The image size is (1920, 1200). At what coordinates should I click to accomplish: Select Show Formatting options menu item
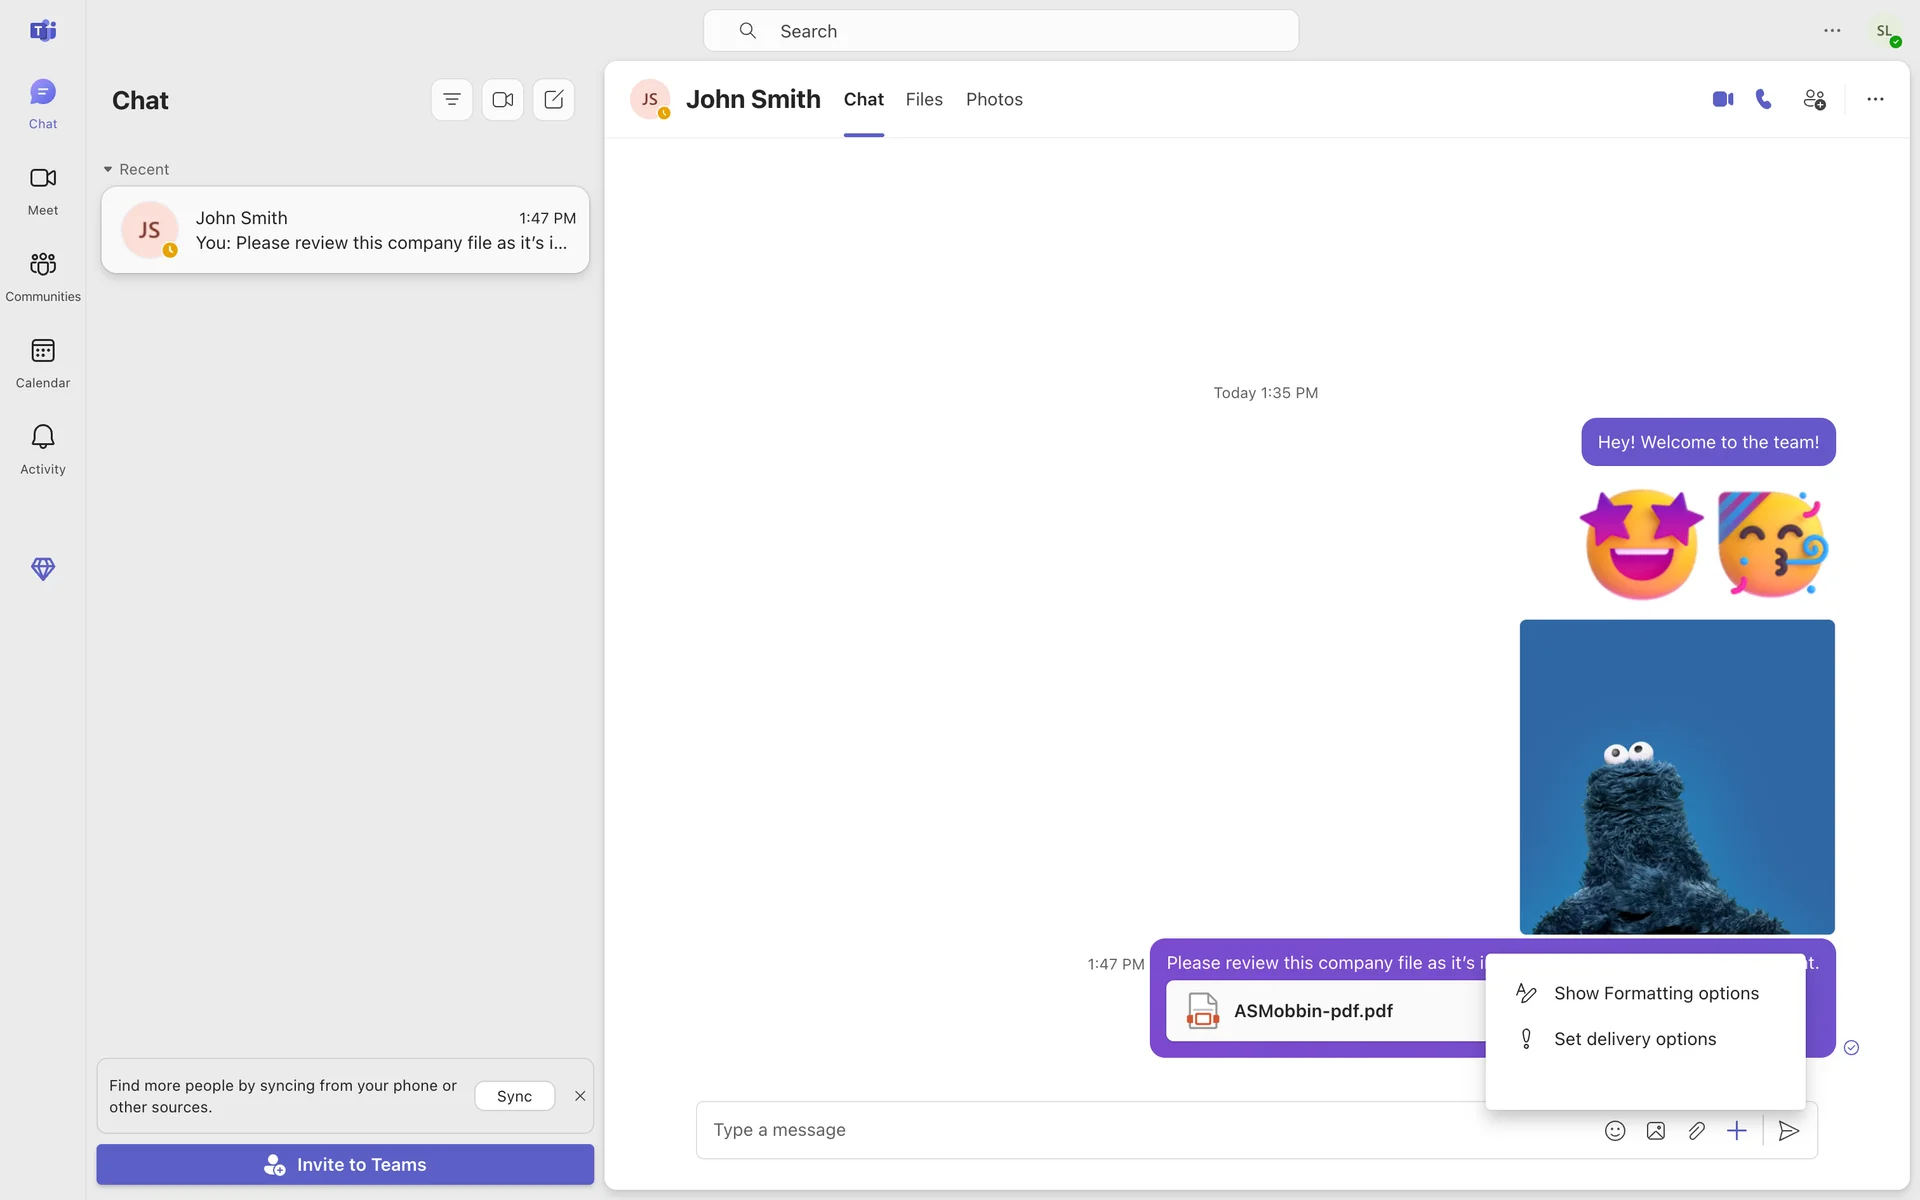(x=1655, y=993)
